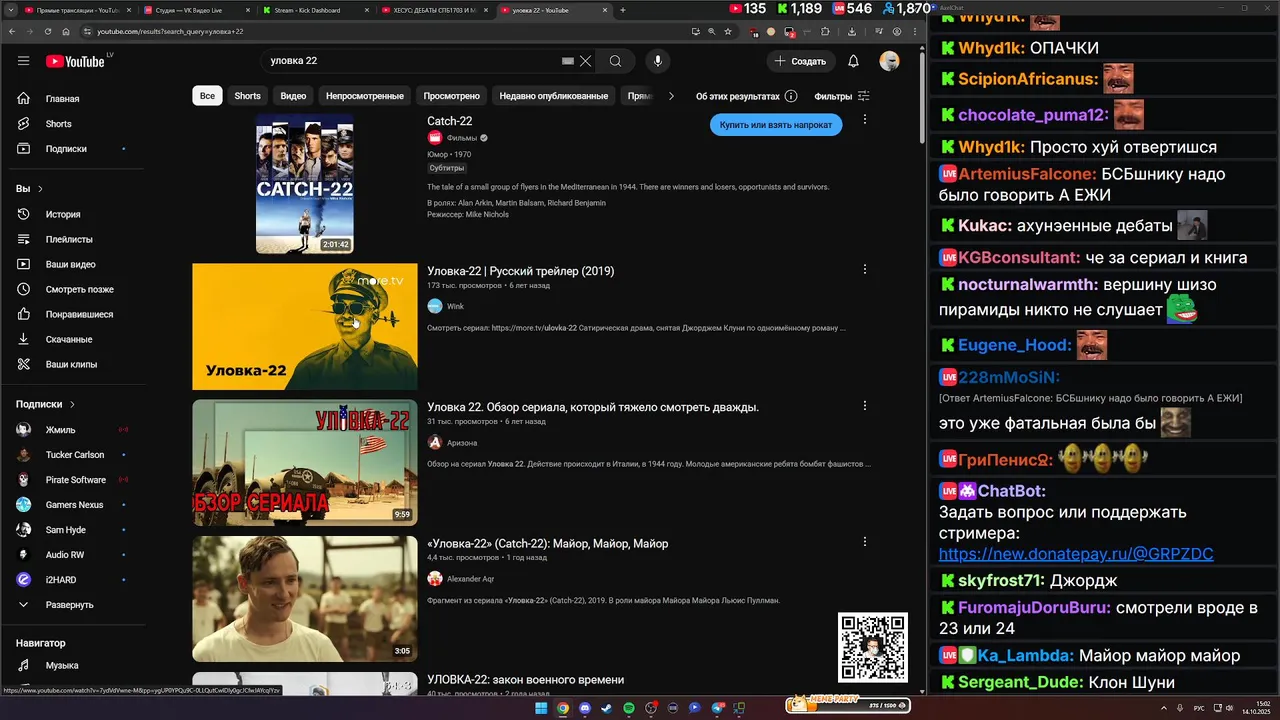Viewport: 1280px width, 720px height.
Task: Reload the page with browser refresh icon
Action: click(x=49, y=31)
